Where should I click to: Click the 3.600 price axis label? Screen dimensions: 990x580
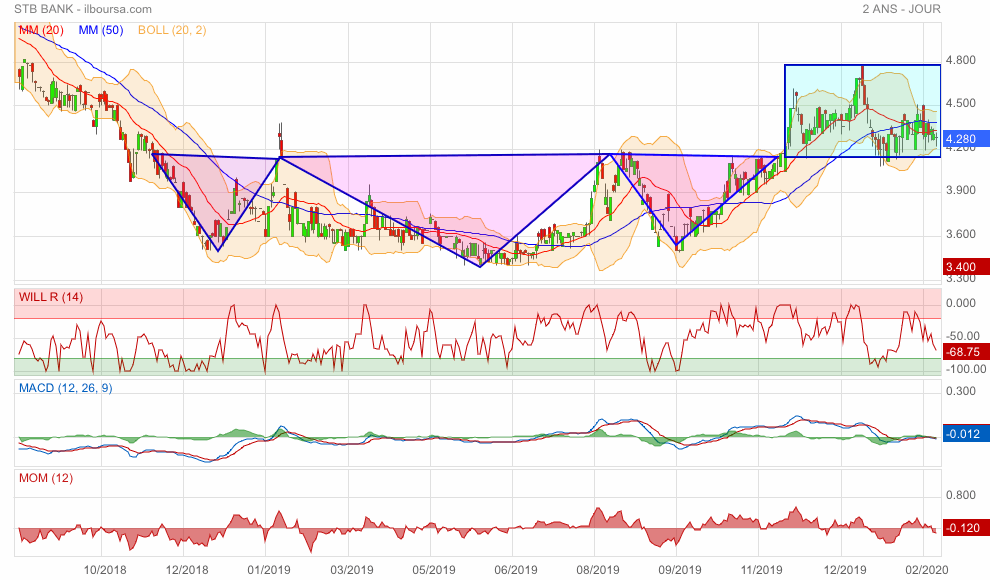961,234
